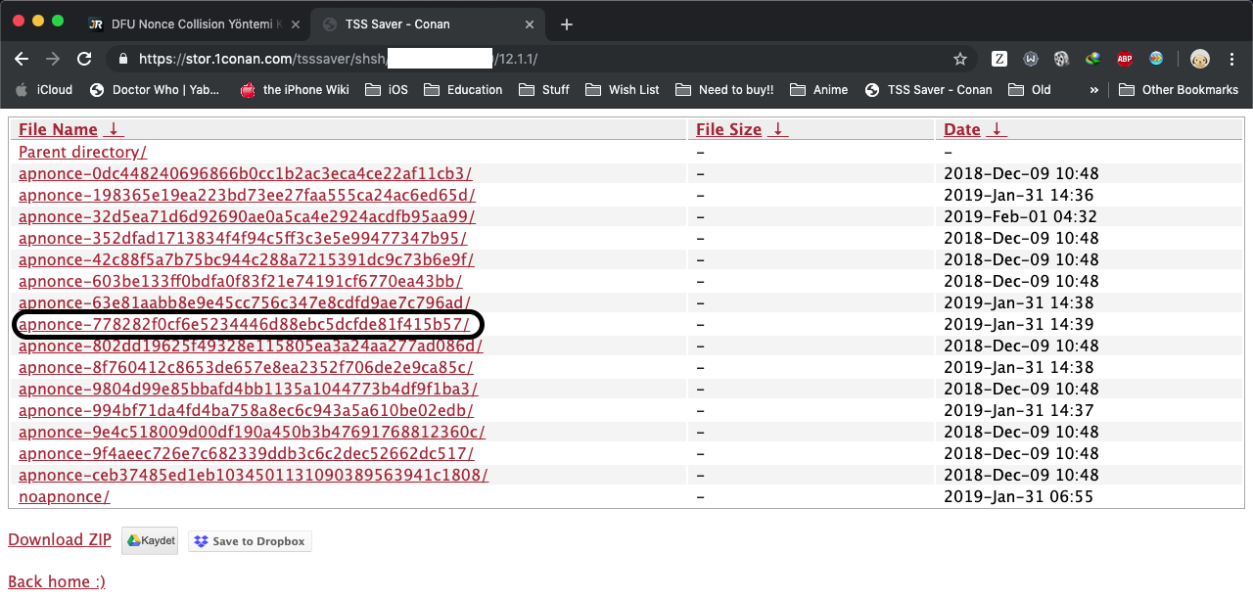
Task: Open the Z extension icon
Action: 999,59
